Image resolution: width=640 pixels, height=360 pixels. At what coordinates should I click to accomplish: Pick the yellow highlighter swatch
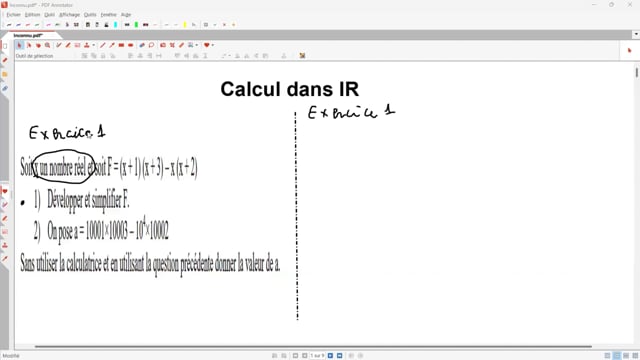pyautogui.click(x=184, y=25)
